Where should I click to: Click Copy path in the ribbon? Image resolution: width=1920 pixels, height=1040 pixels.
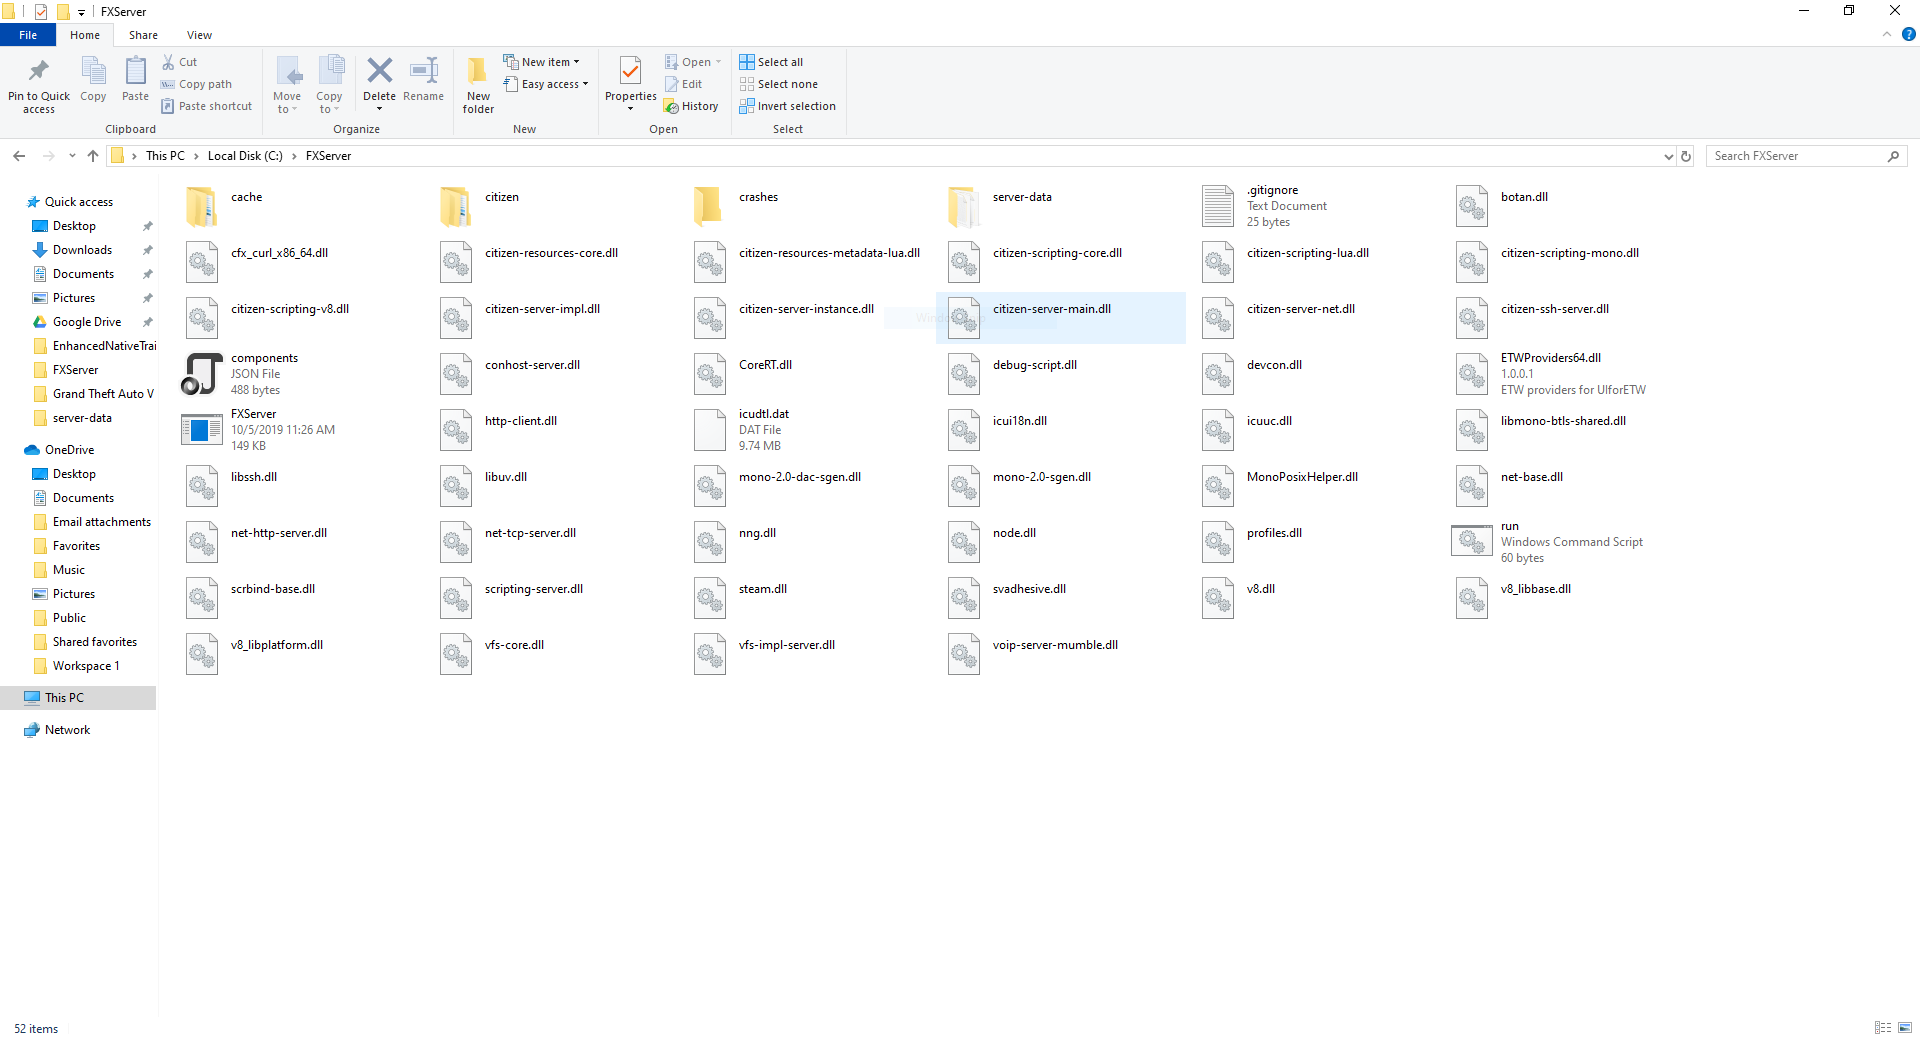pos(197,84)
